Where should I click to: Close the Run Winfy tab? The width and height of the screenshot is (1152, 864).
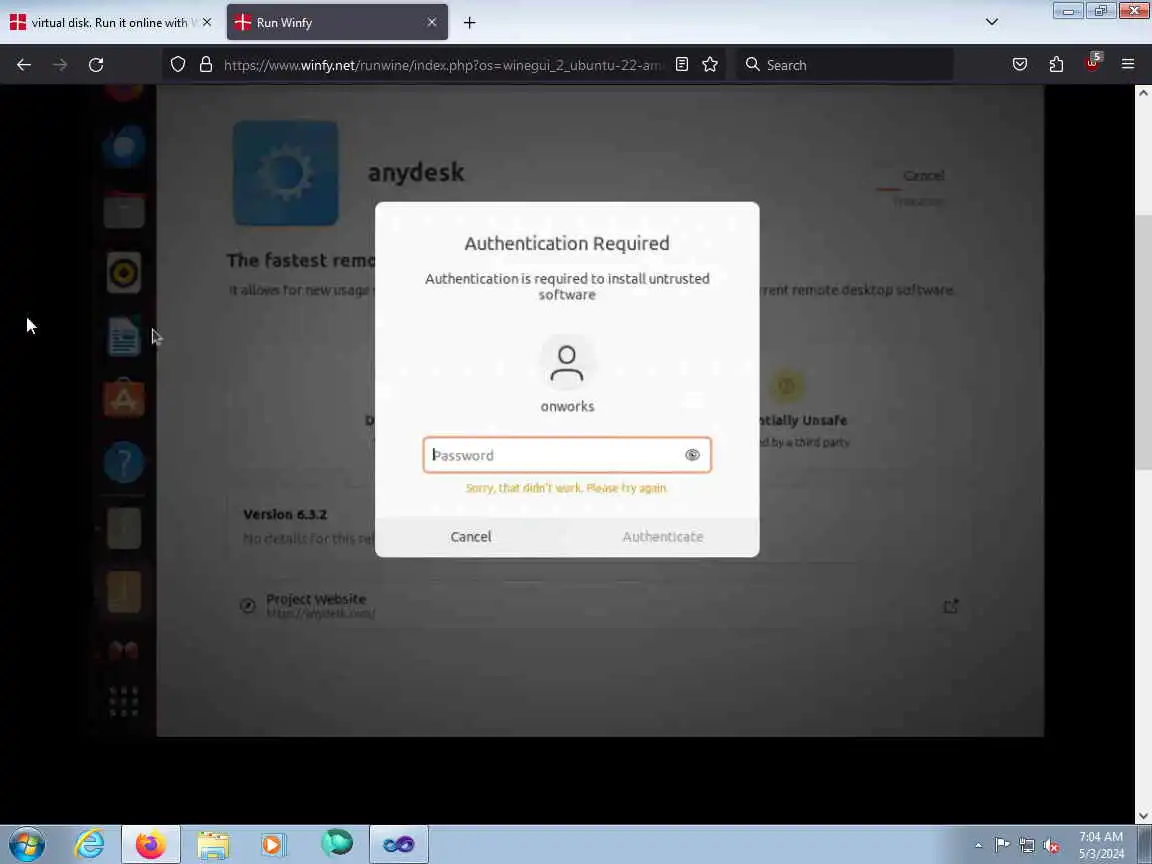(x=432, y=23)
